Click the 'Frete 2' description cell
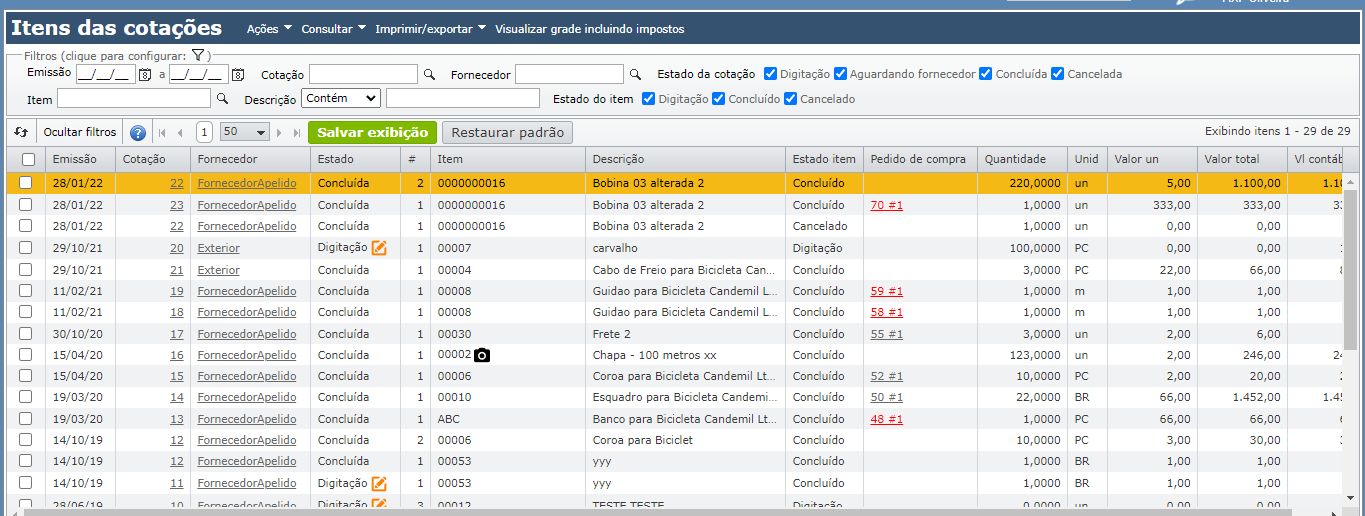Viewport: 1365px width, 516px height. (x=685, y=334)
